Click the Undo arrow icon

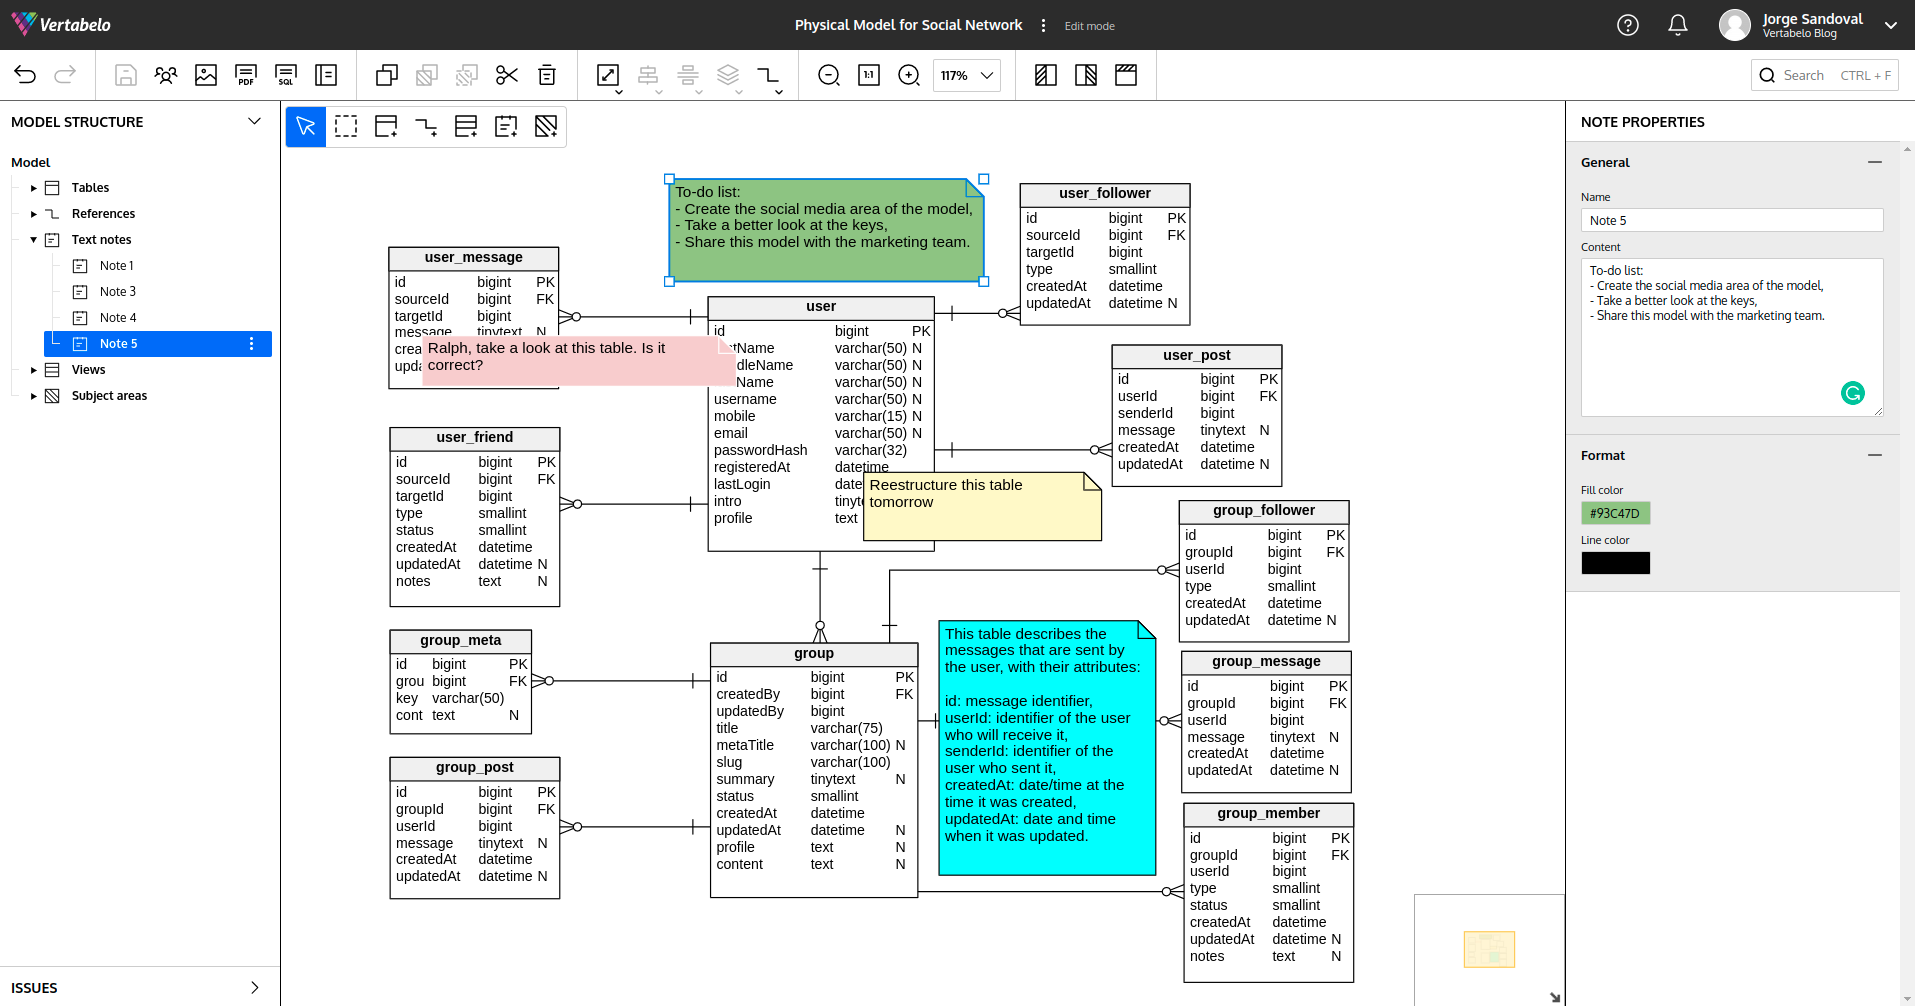(25, 75)
